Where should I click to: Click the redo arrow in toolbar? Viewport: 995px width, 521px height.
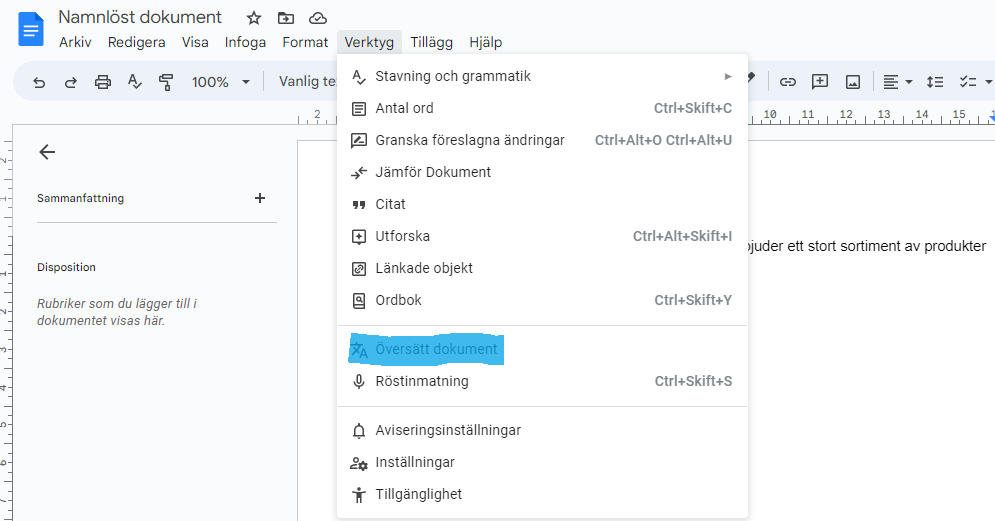point(71,82)
